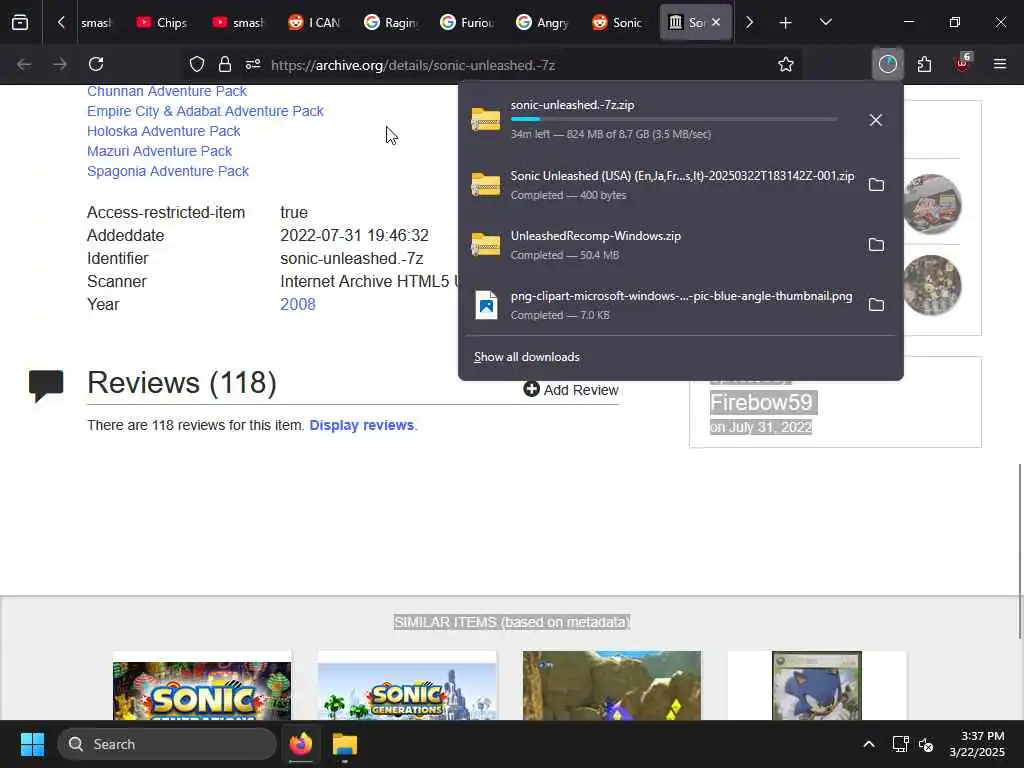The image size is (1024, 768).
Task: Switch to the Raging Google tab
Action: (390, 23)
